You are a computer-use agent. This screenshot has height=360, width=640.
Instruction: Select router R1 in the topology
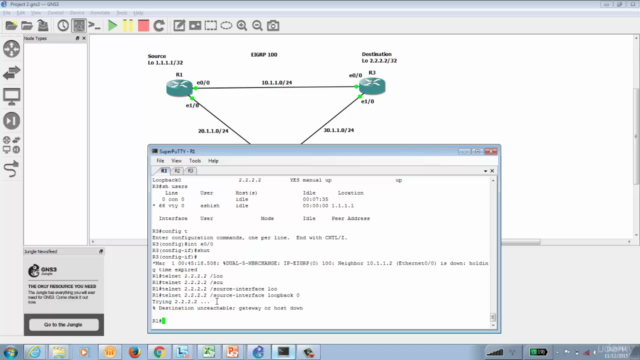179,88
